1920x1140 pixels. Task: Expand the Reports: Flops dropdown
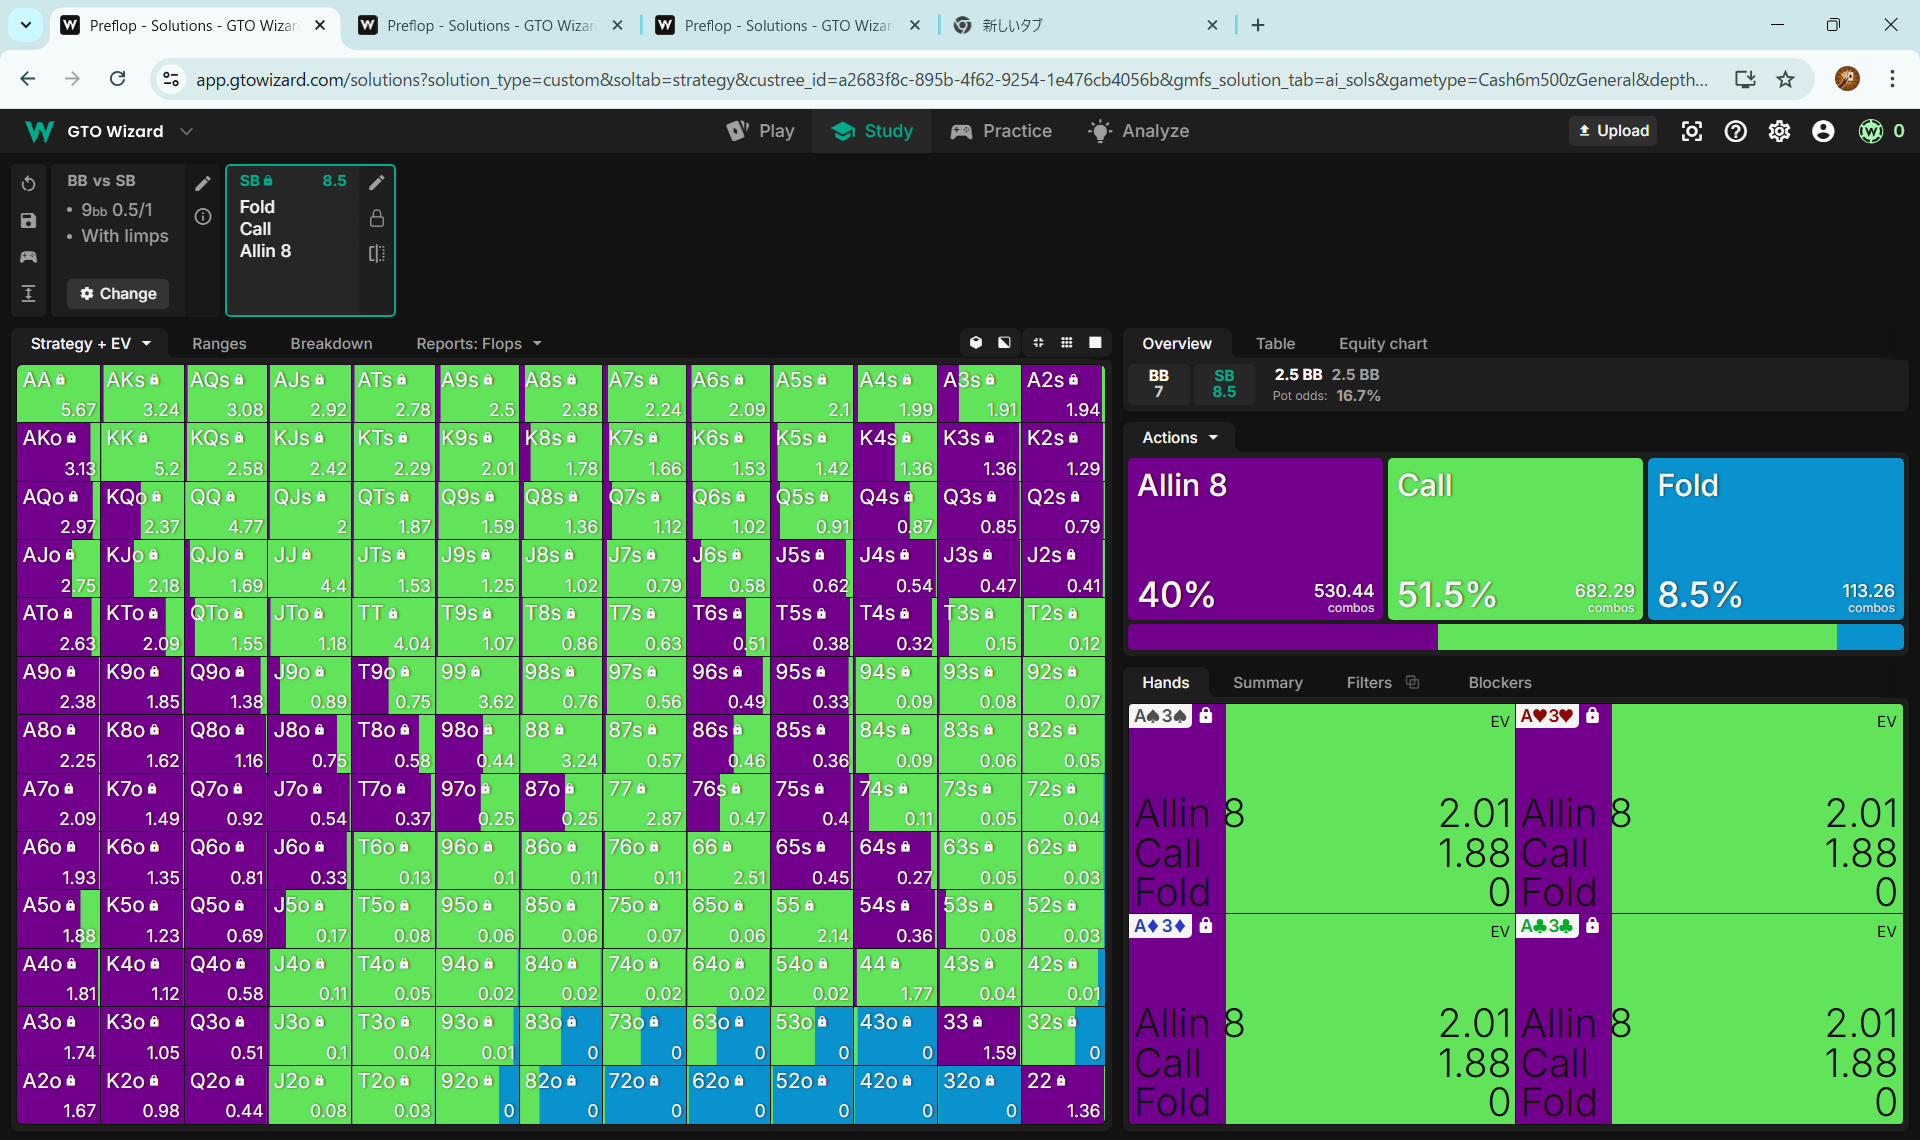pyautogui.click(x=479, y=343)
